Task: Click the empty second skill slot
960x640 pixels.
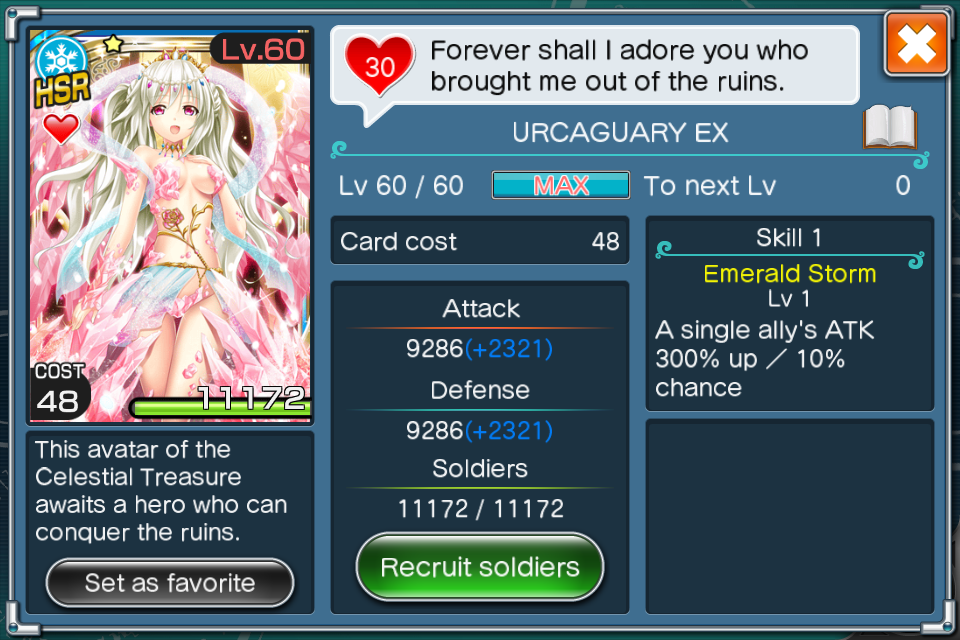Action: point(789,516)
